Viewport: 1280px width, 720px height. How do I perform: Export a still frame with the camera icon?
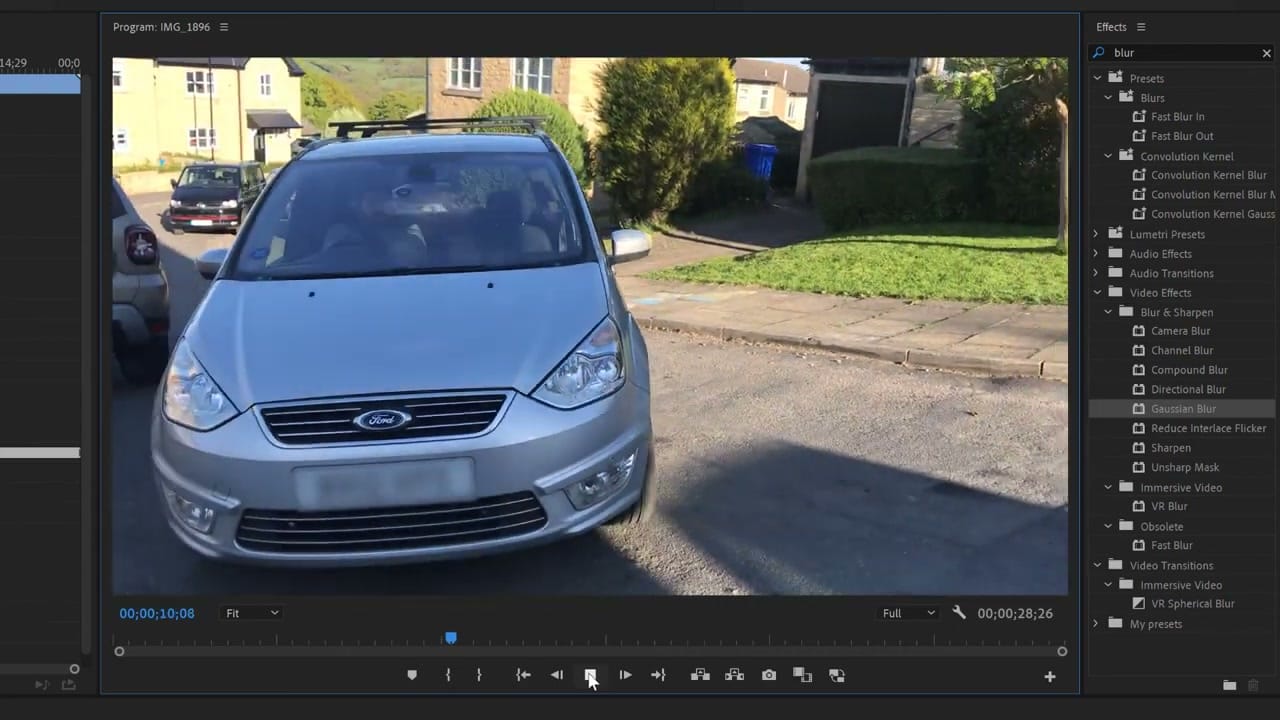(768, 675)
